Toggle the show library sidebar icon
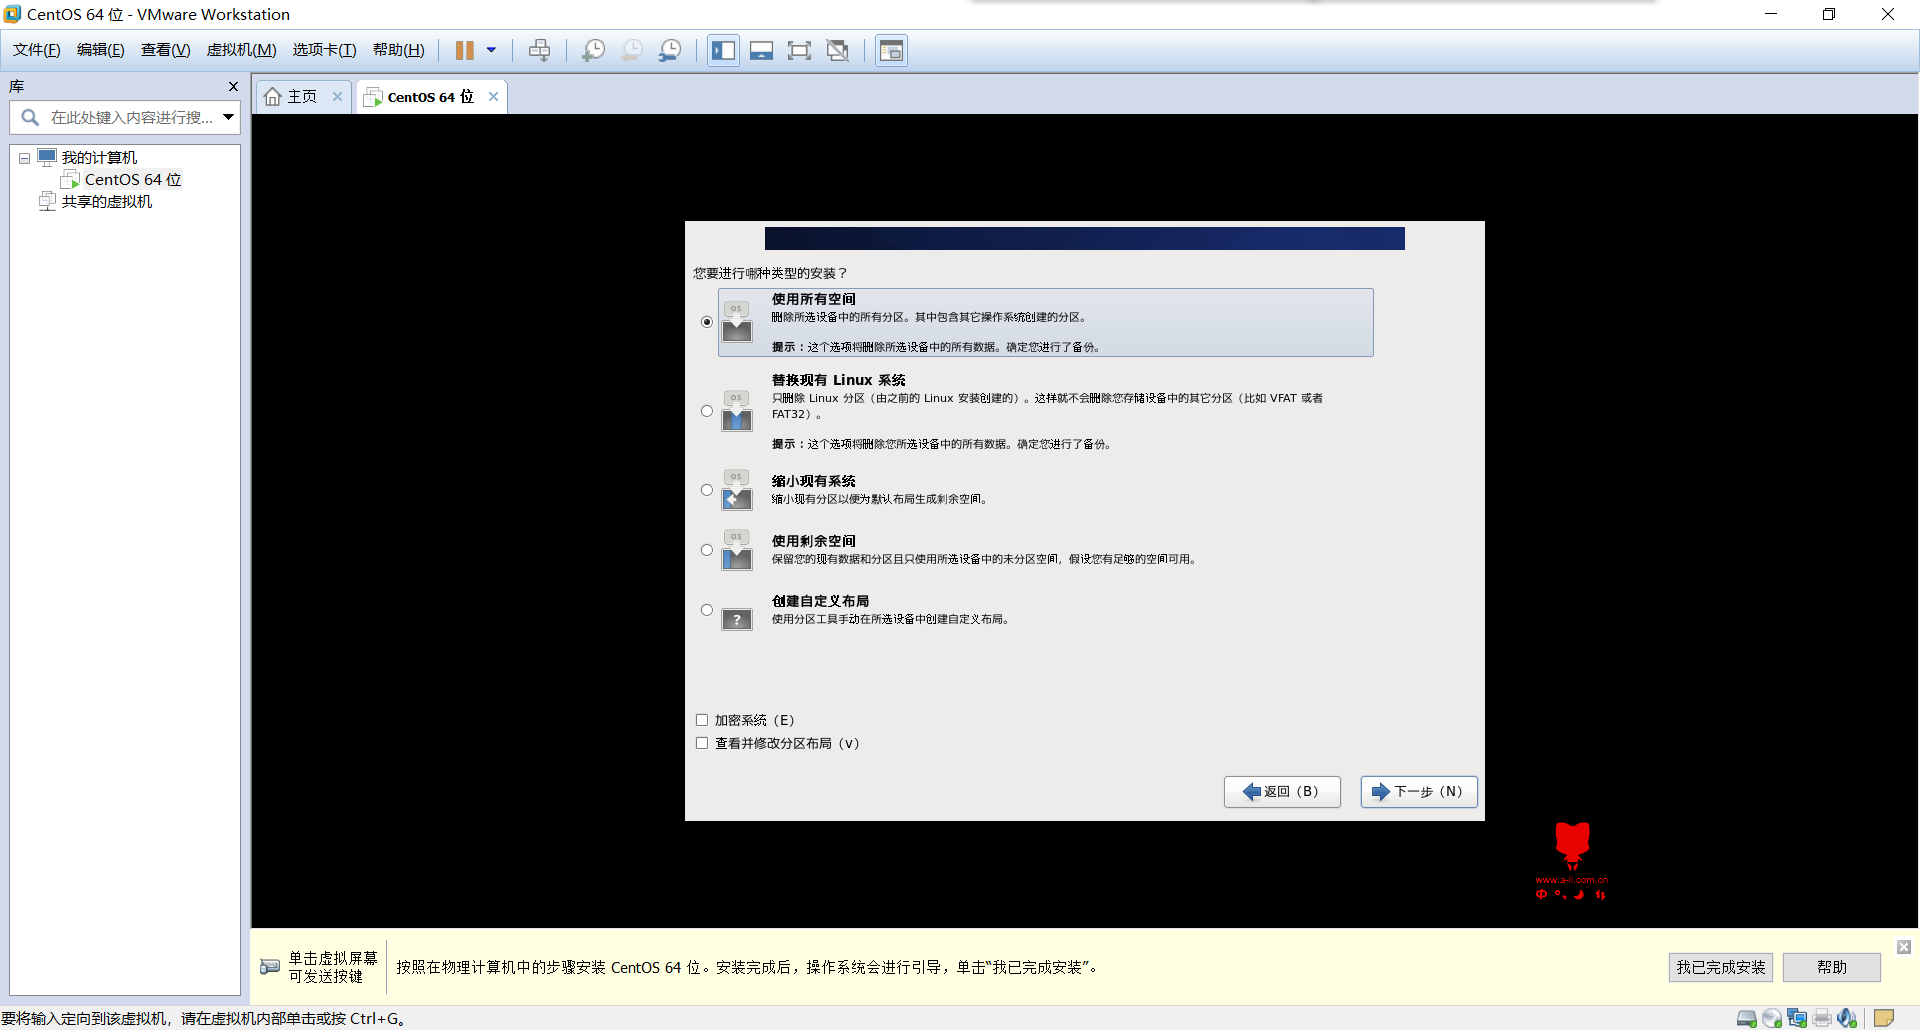 (x=724, y=50)
